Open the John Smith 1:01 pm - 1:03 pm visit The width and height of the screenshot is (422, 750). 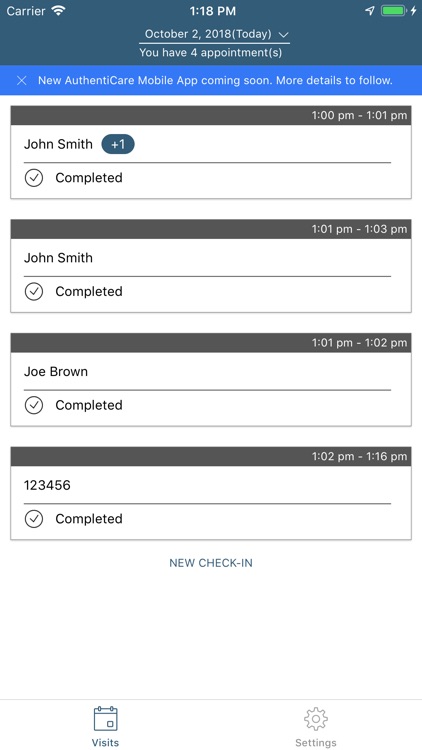(211, 266)
